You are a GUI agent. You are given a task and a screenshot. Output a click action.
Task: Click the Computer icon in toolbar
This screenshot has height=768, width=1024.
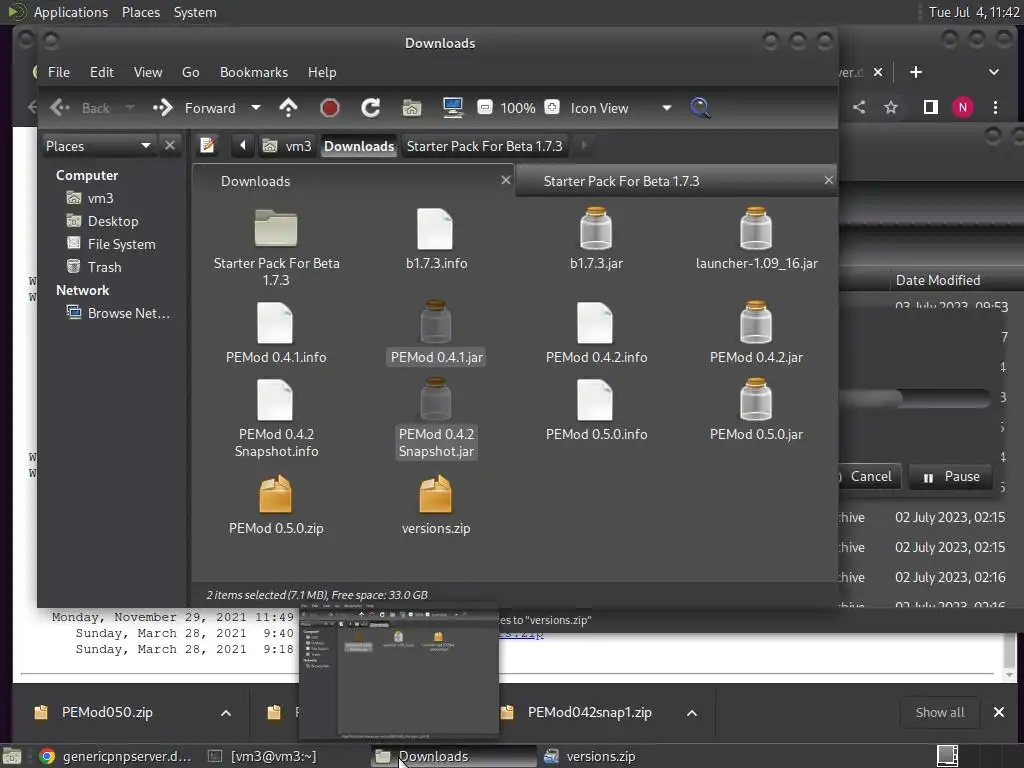(452, 108)
